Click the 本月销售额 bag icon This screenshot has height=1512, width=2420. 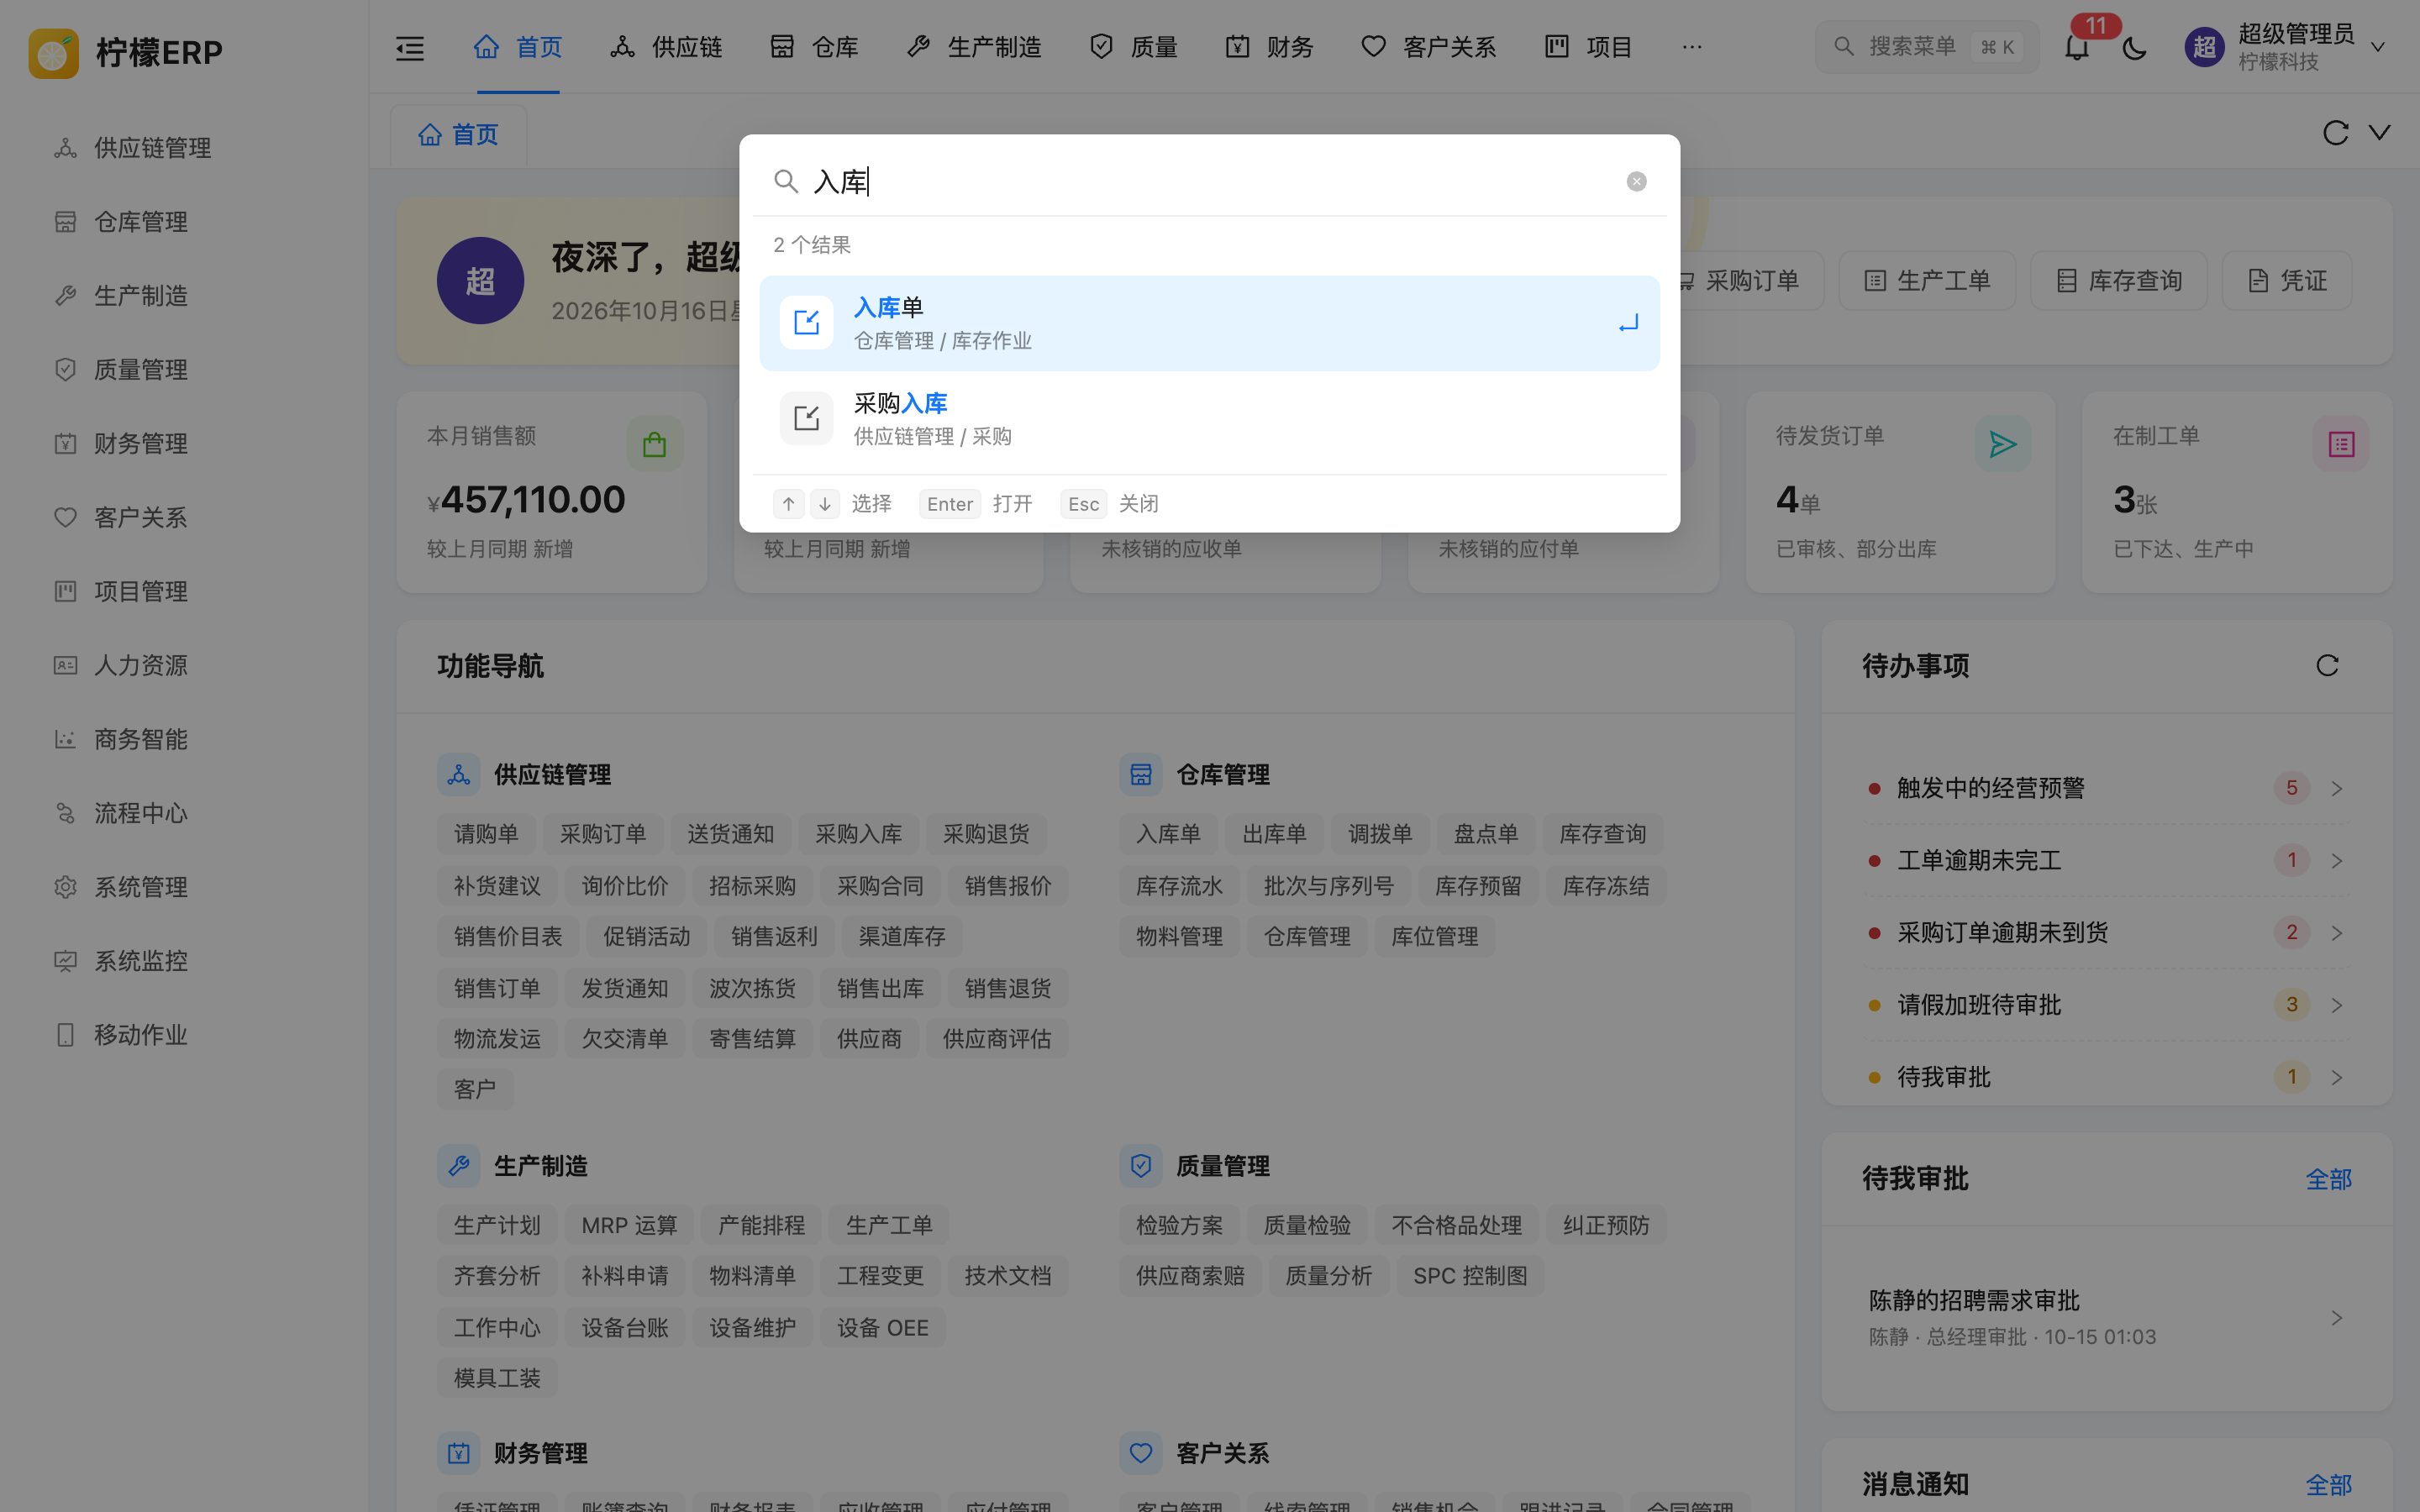click(x=655, y=444)
